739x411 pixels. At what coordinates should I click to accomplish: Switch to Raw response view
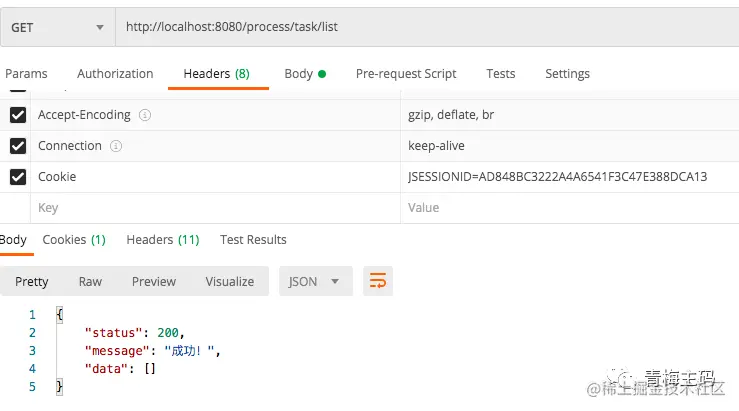(x=90, y=281)
